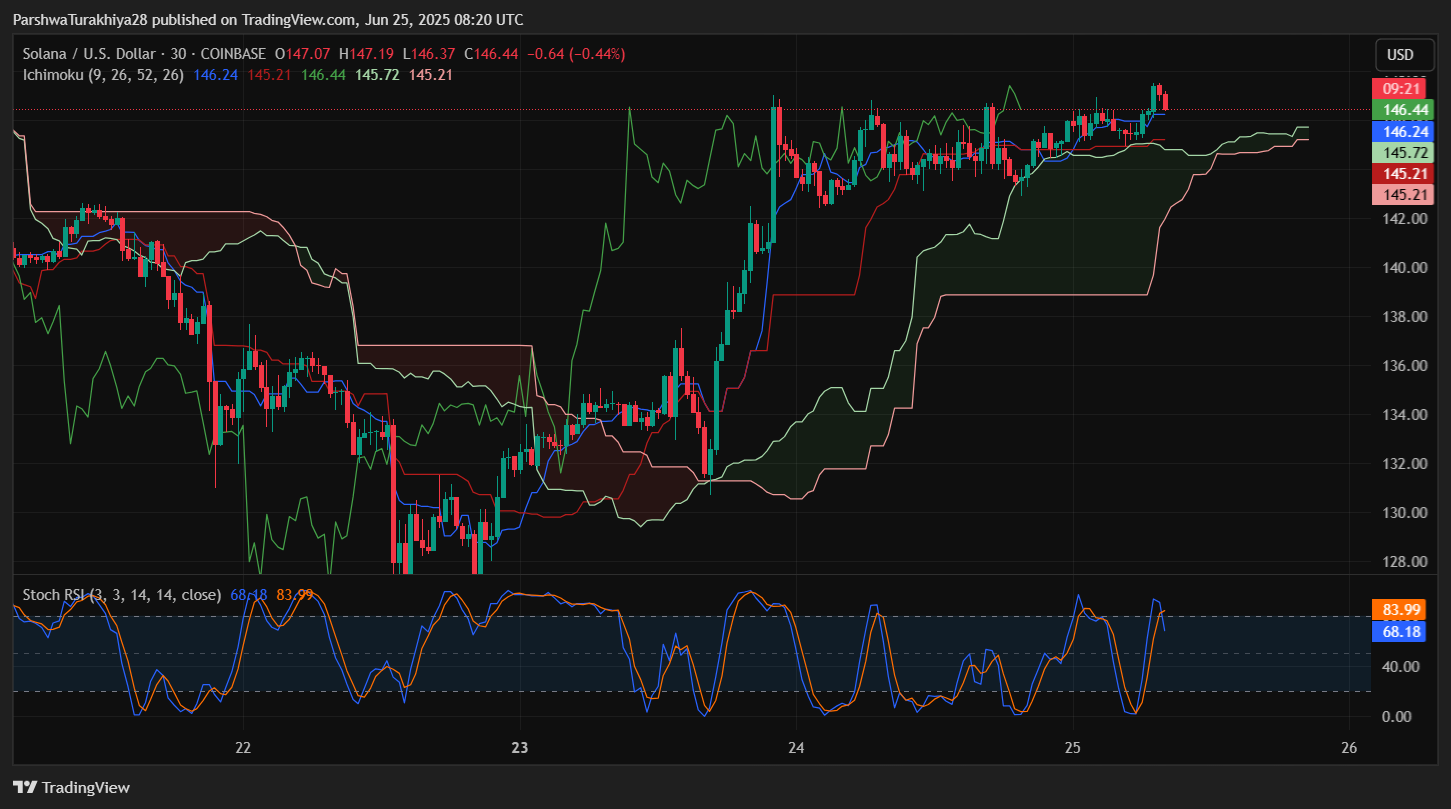Click date 23 on the time axis
Screen dimensions: 1451x809
tap(519, 748)
